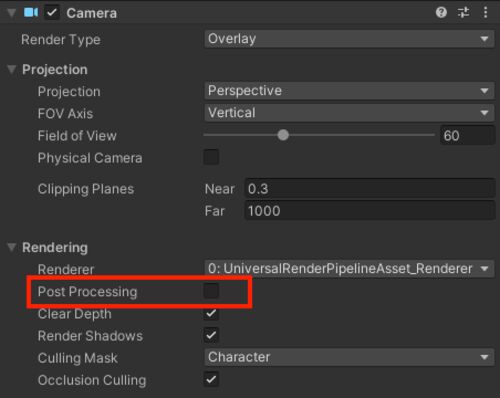The image size is (500, 398).
Task: Open the Culling Mask Character dropdown
Action: click(x=349, y=357)
